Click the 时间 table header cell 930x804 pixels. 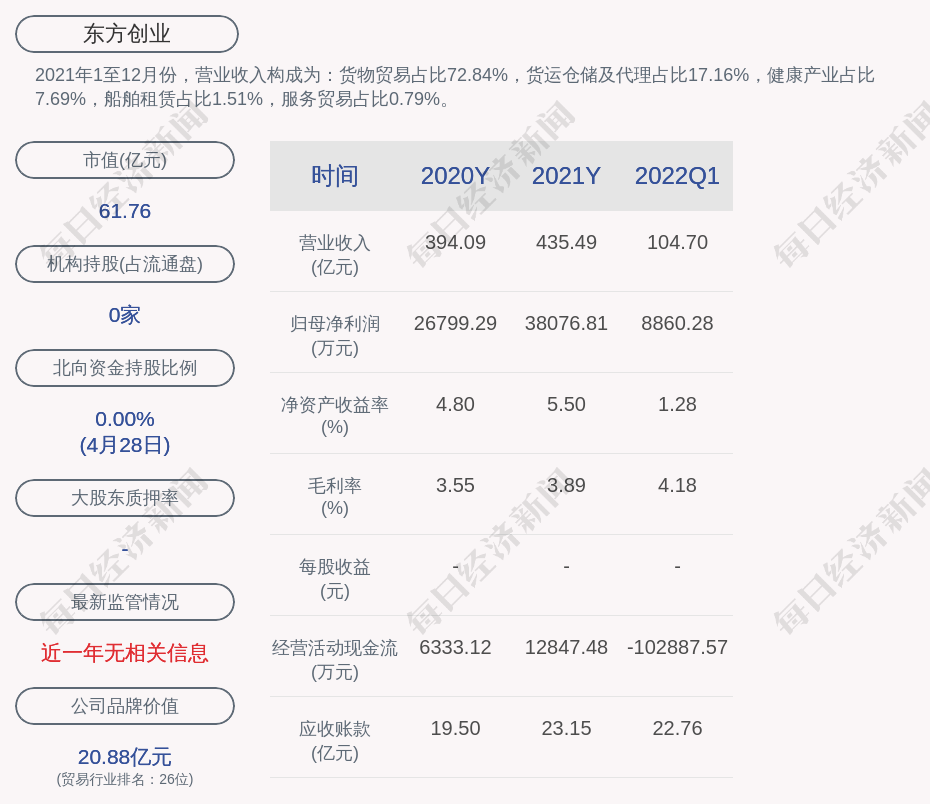tap(335, 176)
